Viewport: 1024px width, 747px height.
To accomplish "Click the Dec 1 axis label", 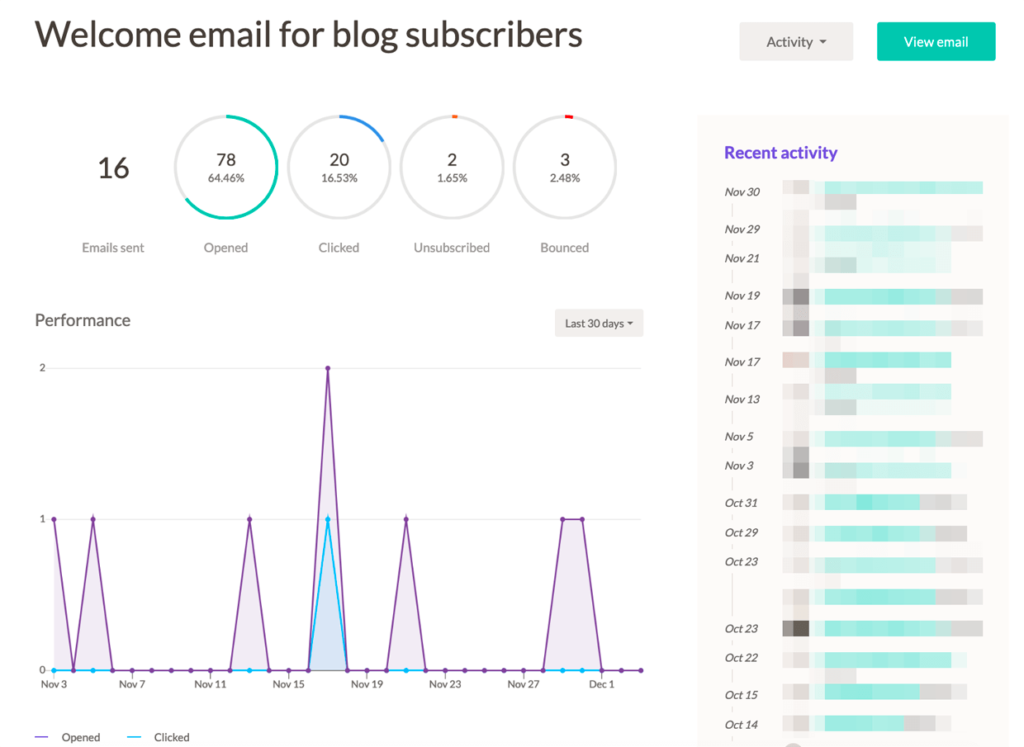I will (601, 684).
